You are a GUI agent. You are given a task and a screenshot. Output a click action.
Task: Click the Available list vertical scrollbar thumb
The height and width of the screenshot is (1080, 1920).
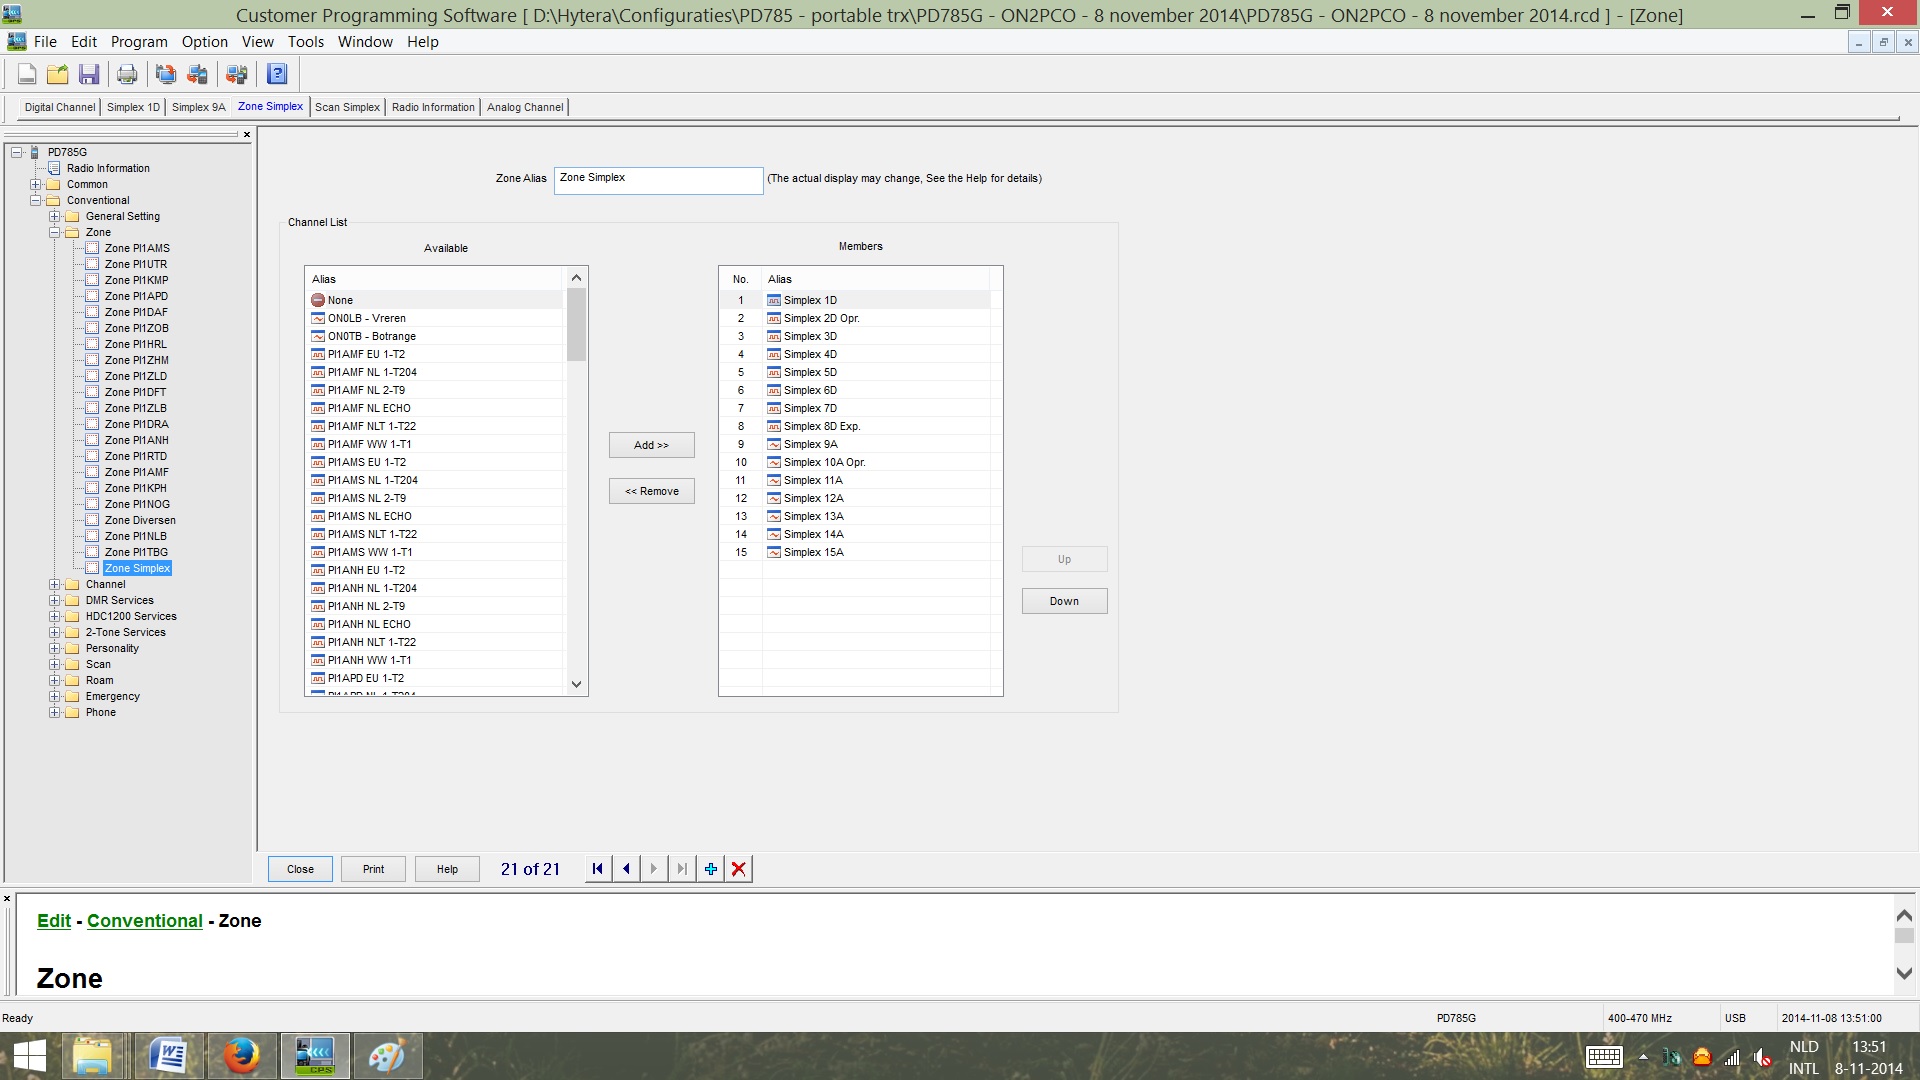tap(576, 325)
